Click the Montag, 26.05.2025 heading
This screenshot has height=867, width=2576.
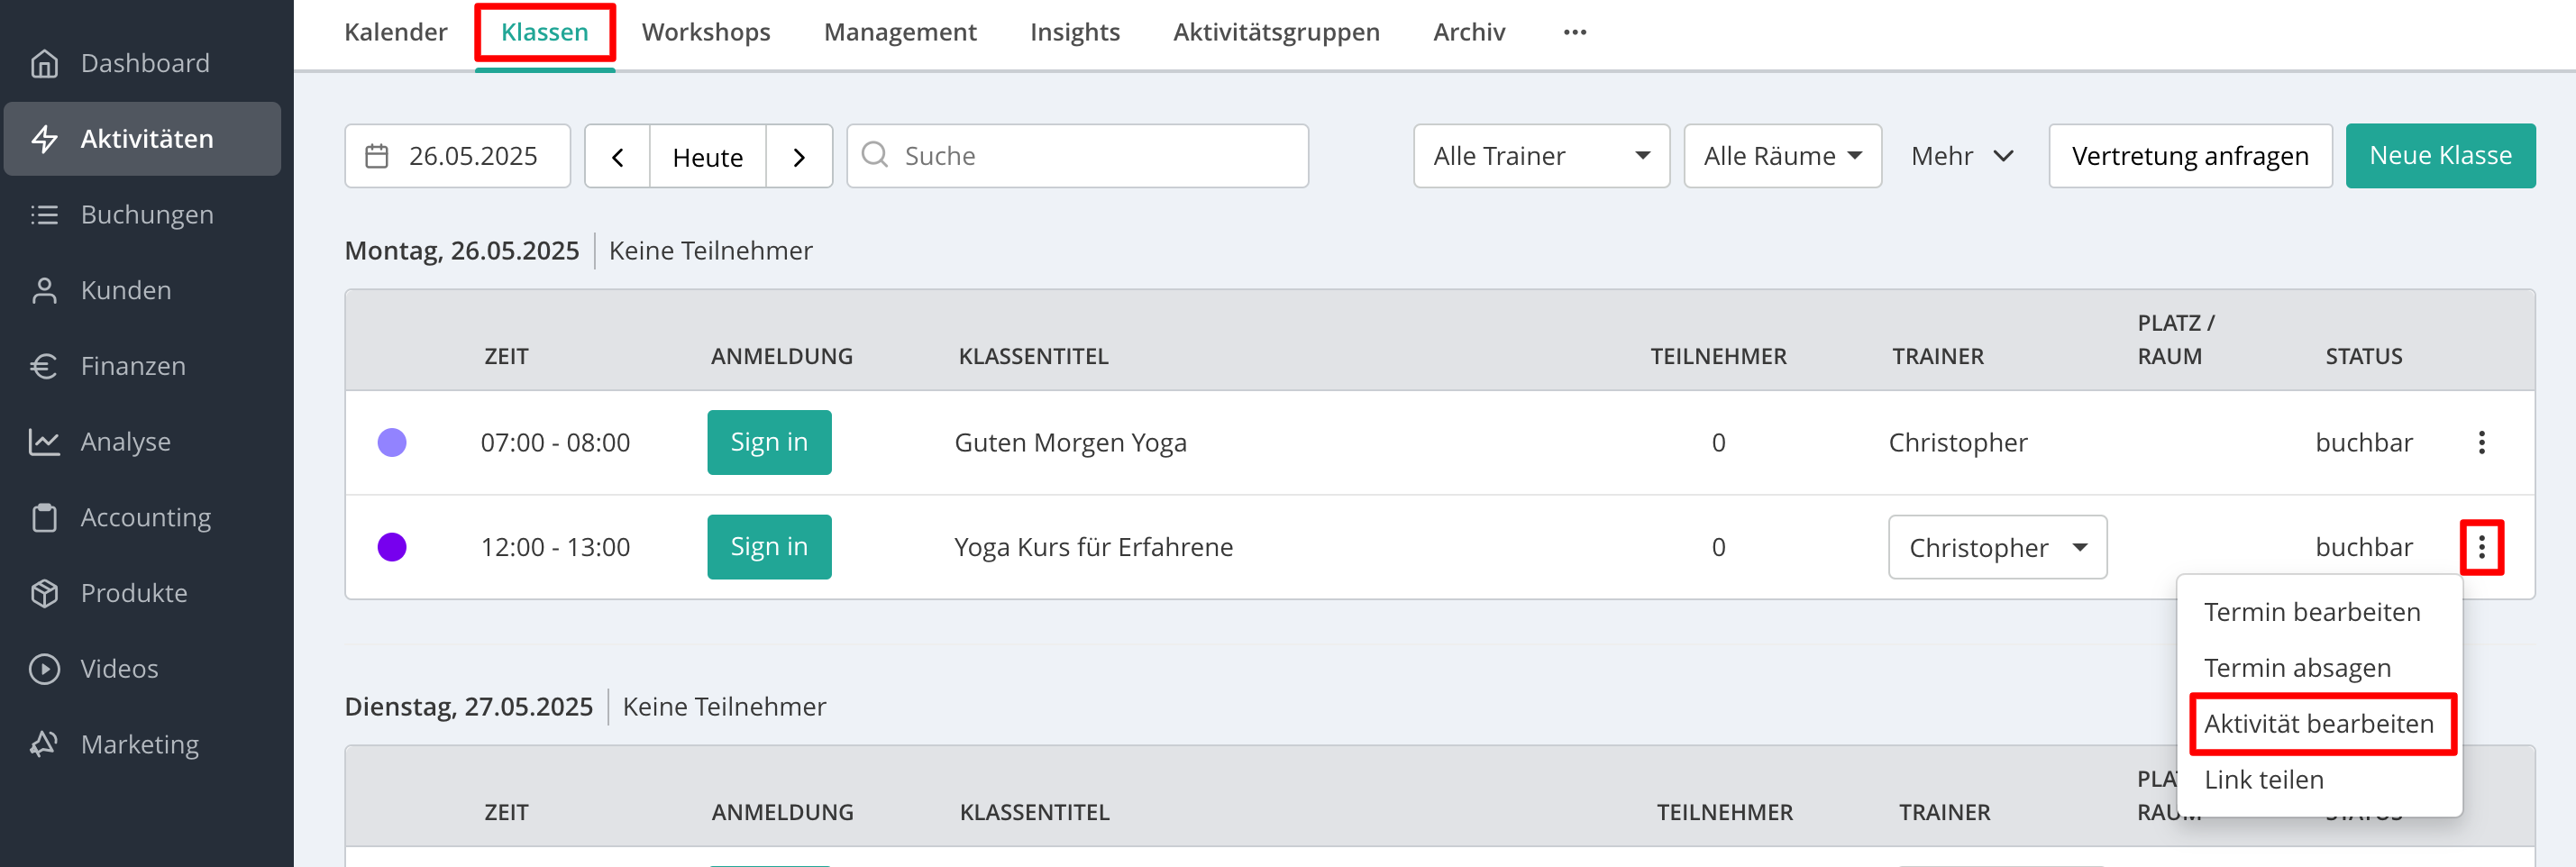pos(461,250)
